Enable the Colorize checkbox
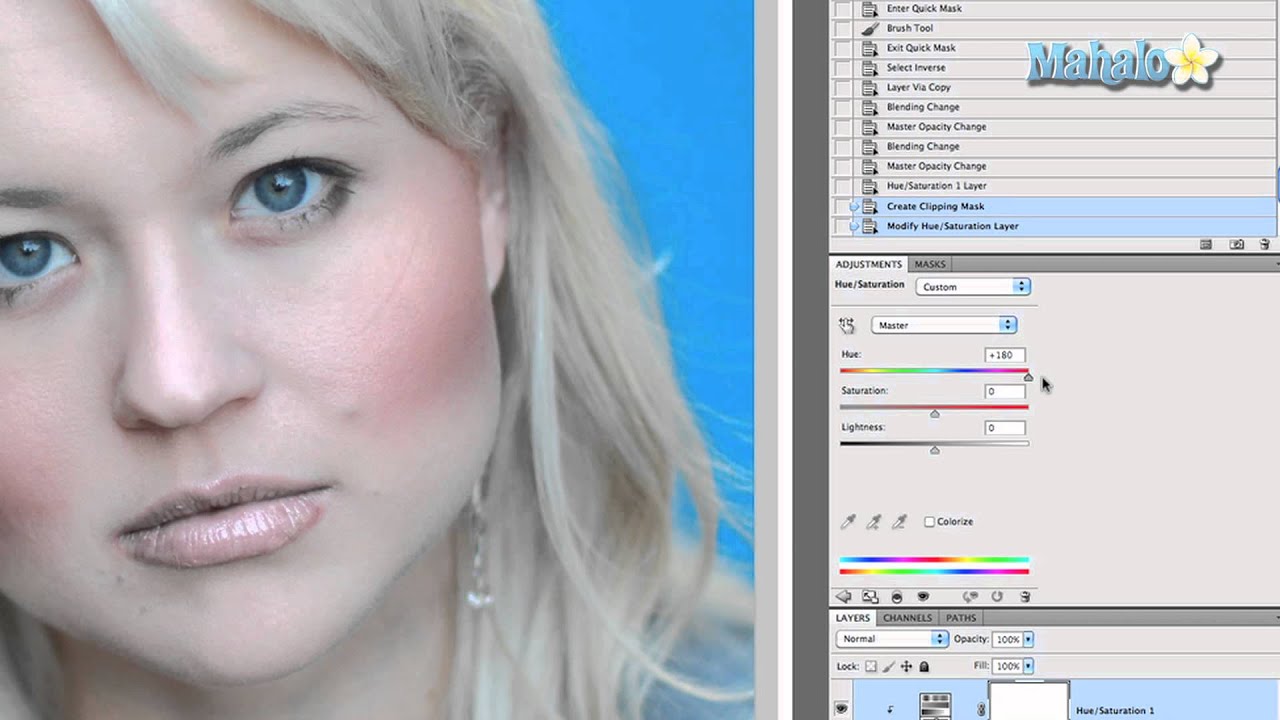This screenshot has width=1280, height=720. pyautogui.click(x=929, y=522)
